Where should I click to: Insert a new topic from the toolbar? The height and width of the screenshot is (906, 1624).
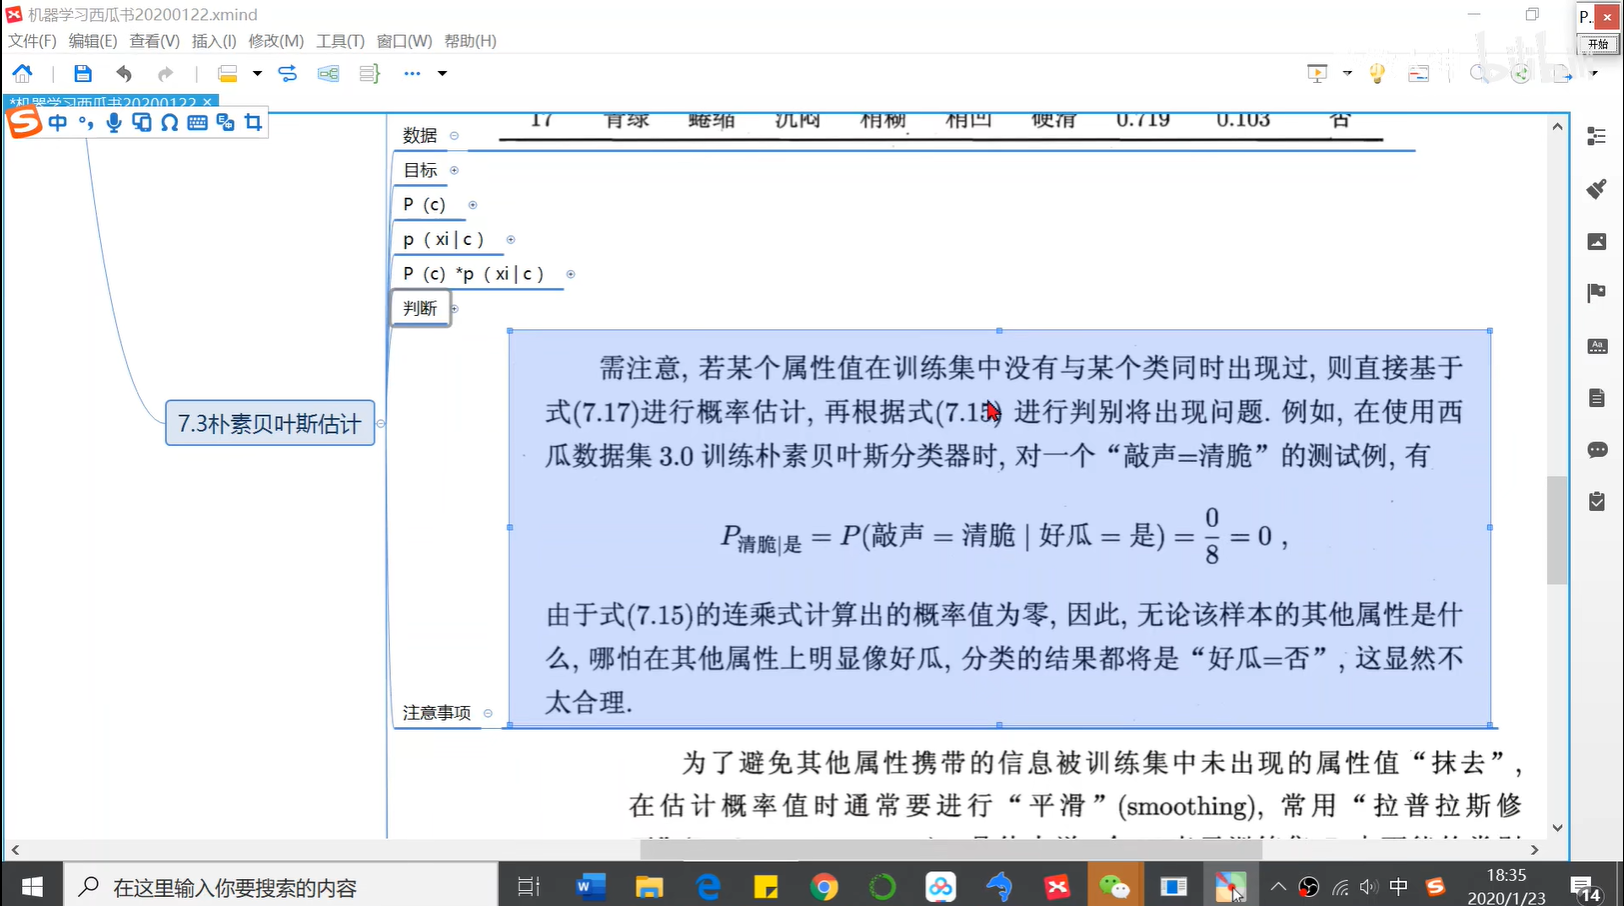[x=228, y=73]
